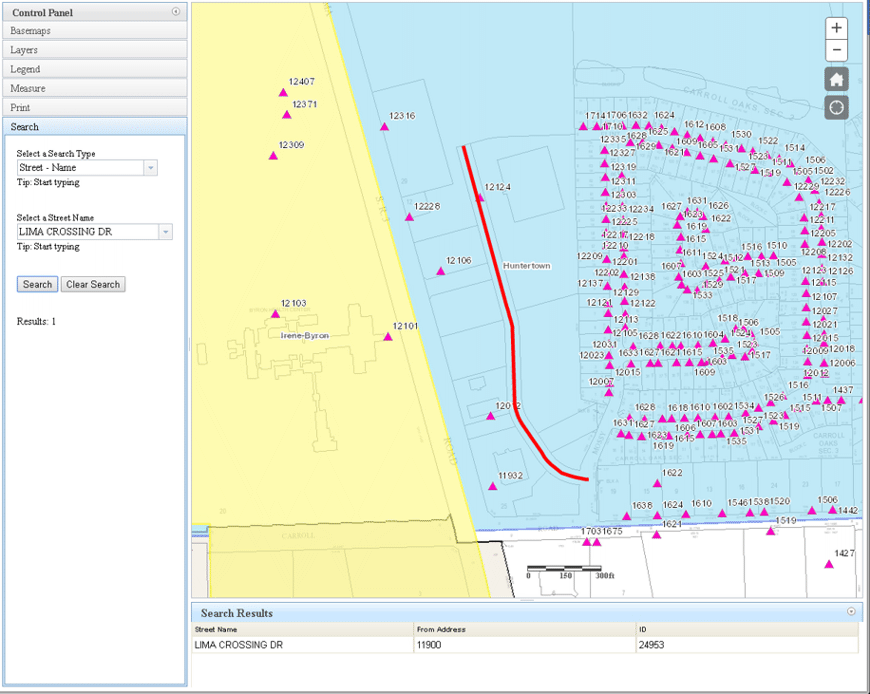Select the address marker labeled 1427
Viewport: 870px width, 694px height.
click(829, 564)
